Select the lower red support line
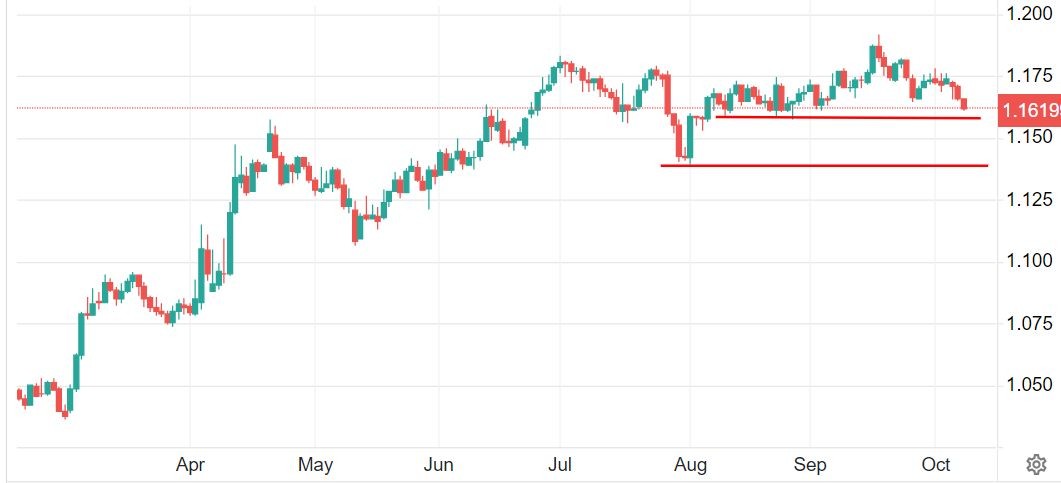 (x=824, y=165)
